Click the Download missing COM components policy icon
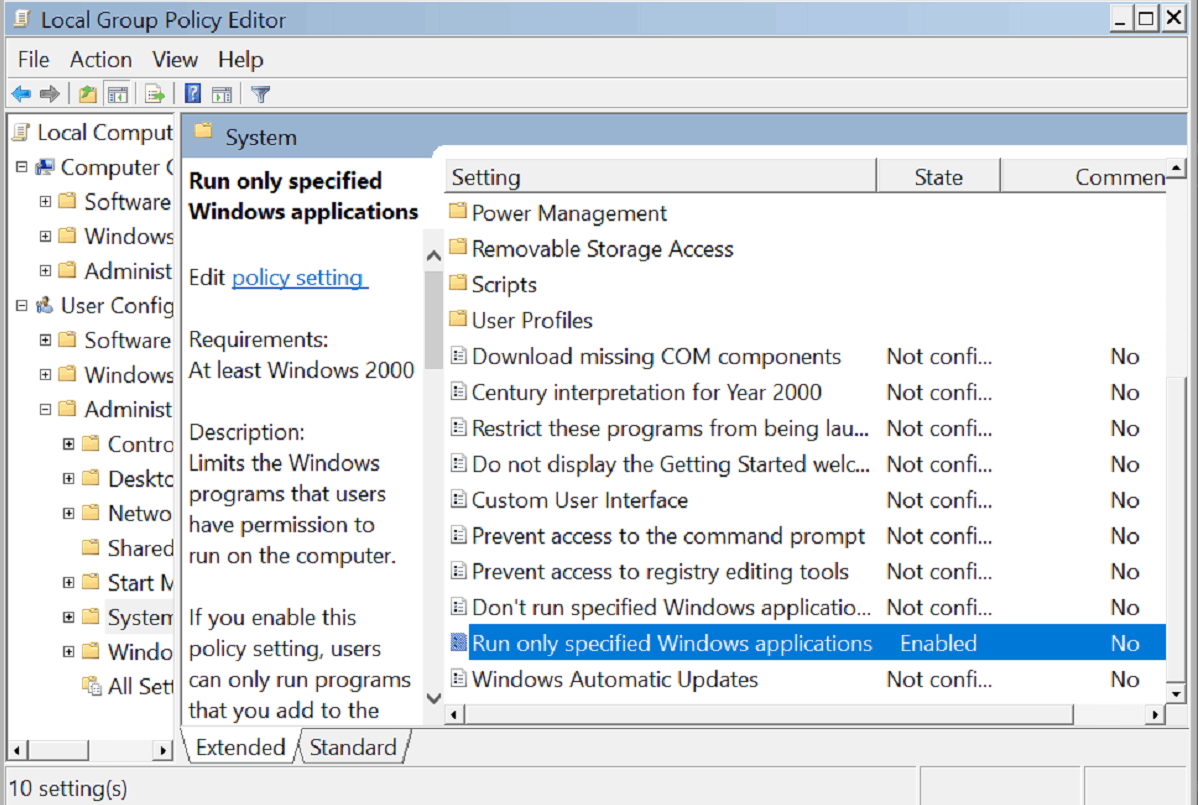The image size is (1198, 805). click(458, 355)
